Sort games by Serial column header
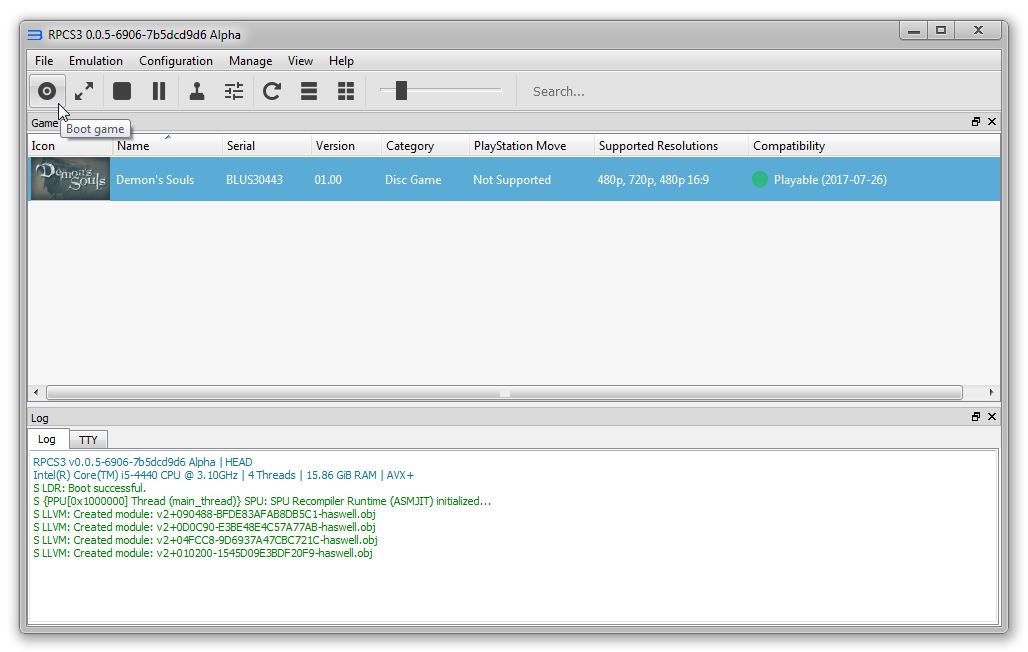 pyautogui.click(x=266, y=146)
